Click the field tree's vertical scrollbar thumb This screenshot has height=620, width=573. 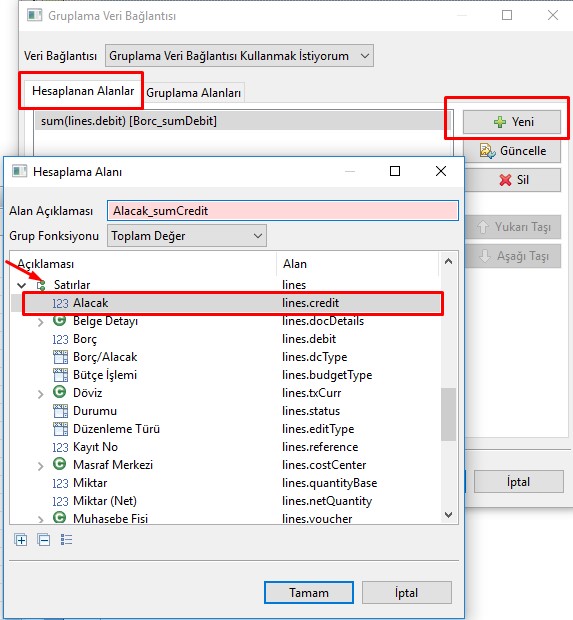pos(448,414)
